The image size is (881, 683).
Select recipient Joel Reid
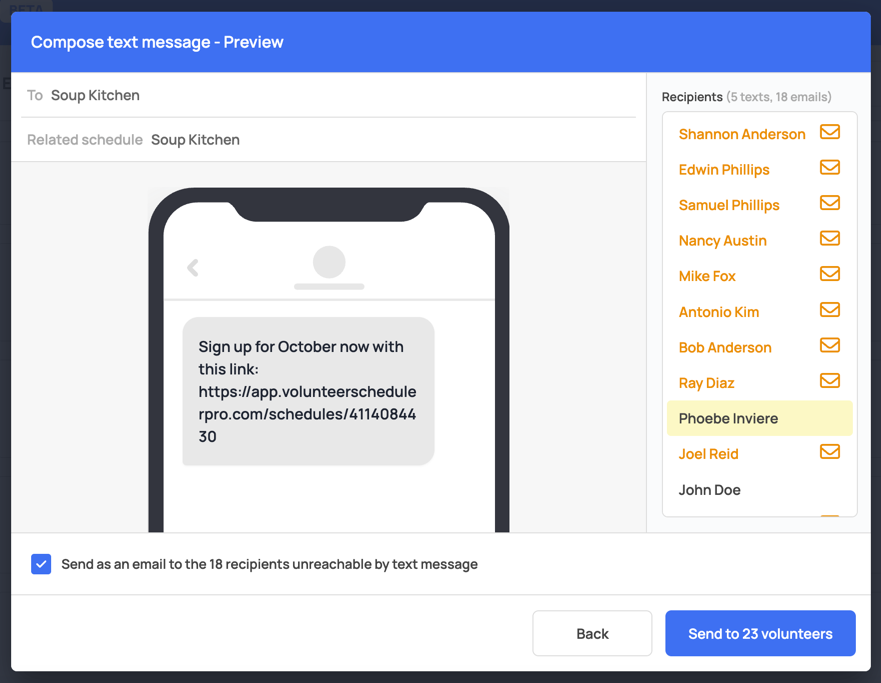[709, 454]
